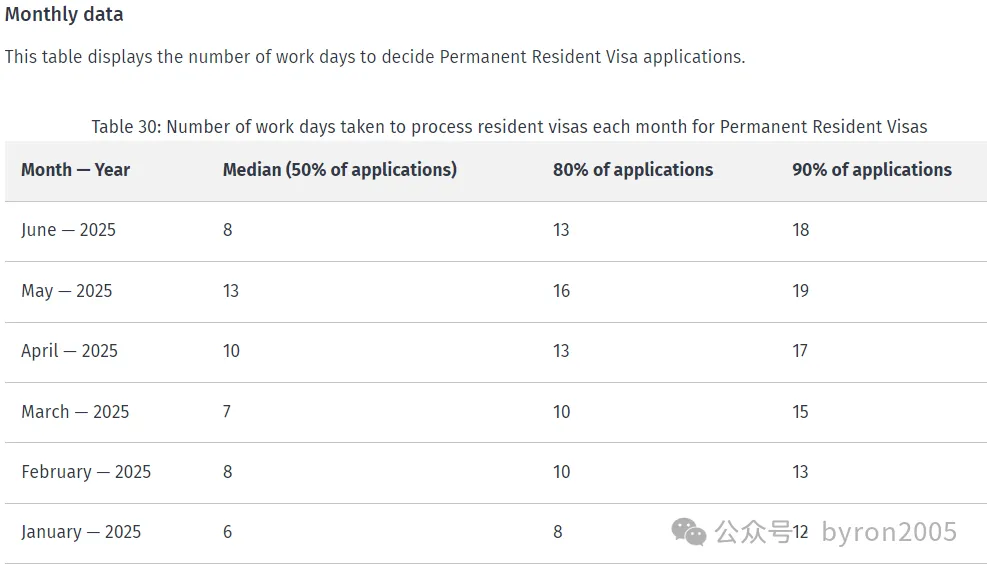Select the February — 2025 row label
This screenshot has width=987, height=570.
point(86,472)
